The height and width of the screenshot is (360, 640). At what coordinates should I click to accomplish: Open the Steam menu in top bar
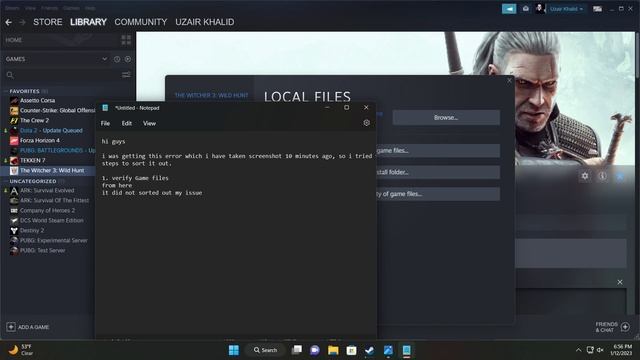coord(12,8)
